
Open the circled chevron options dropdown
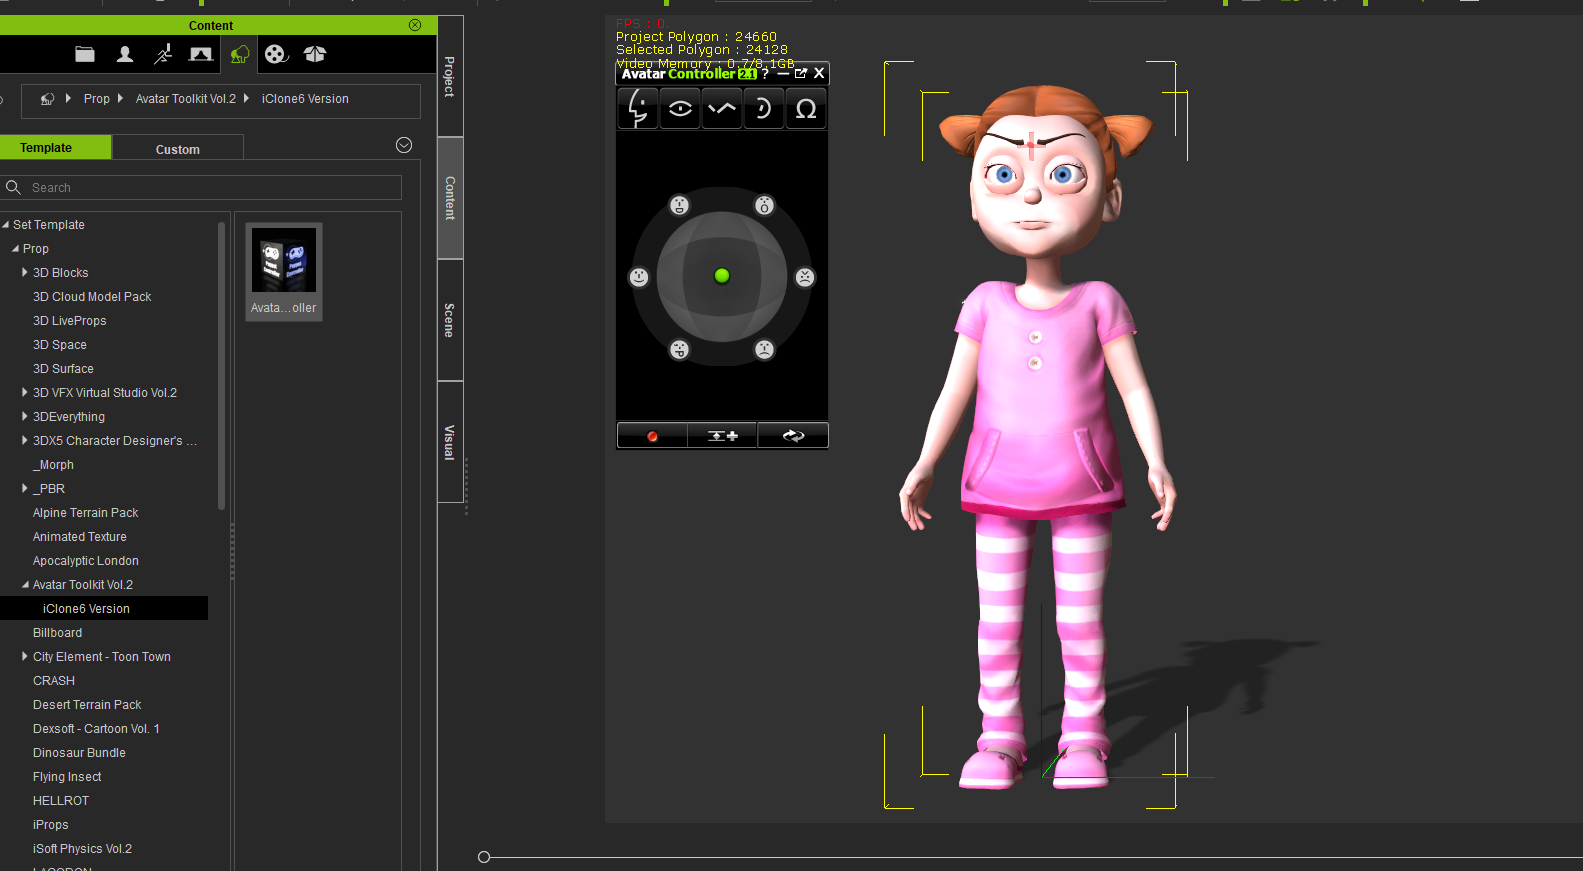coord(404,146)
